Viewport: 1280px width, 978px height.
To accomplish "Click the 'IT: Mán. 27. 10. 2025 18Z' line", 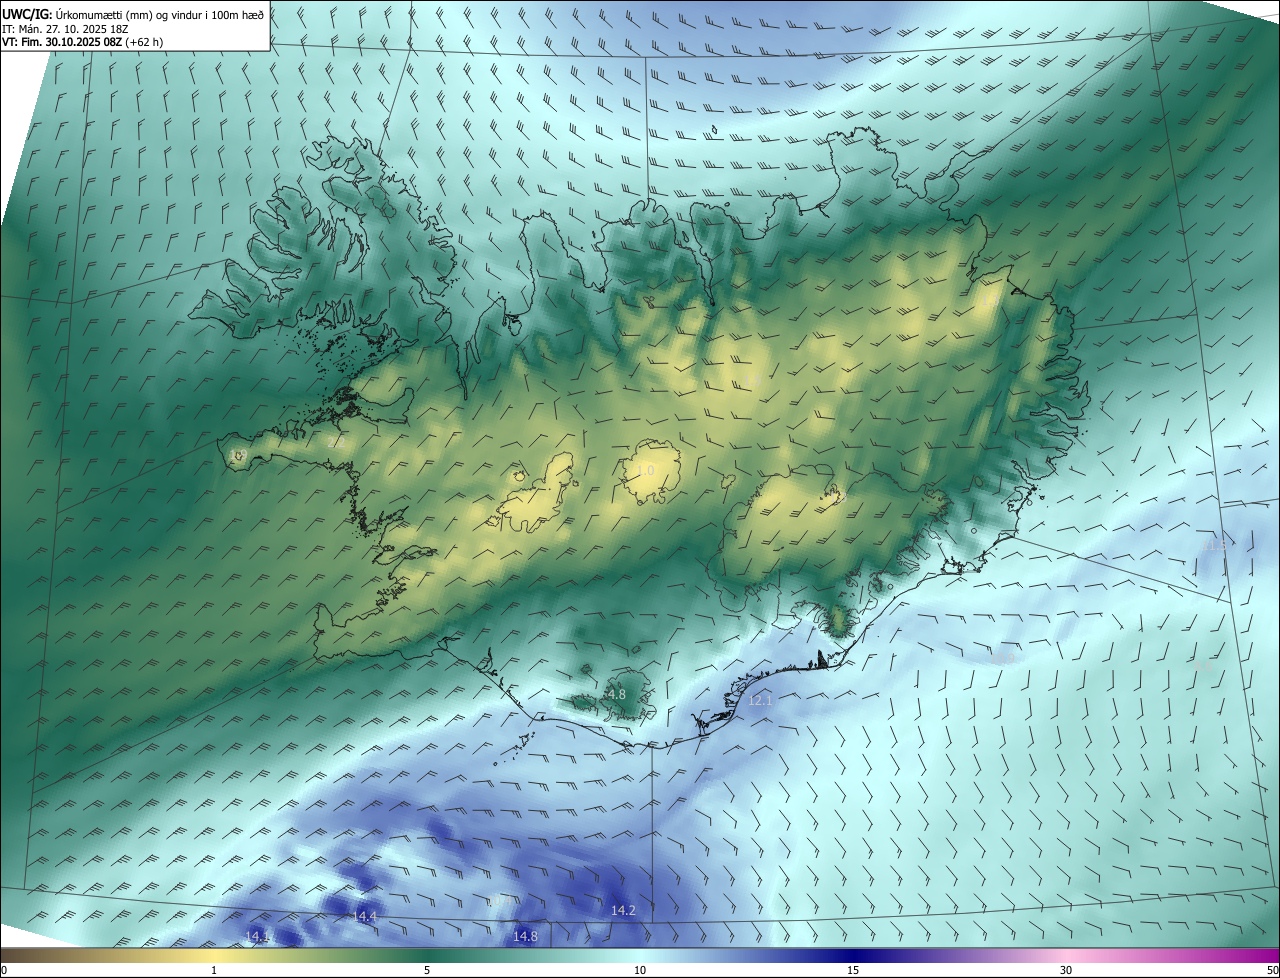I will point(65,28).
